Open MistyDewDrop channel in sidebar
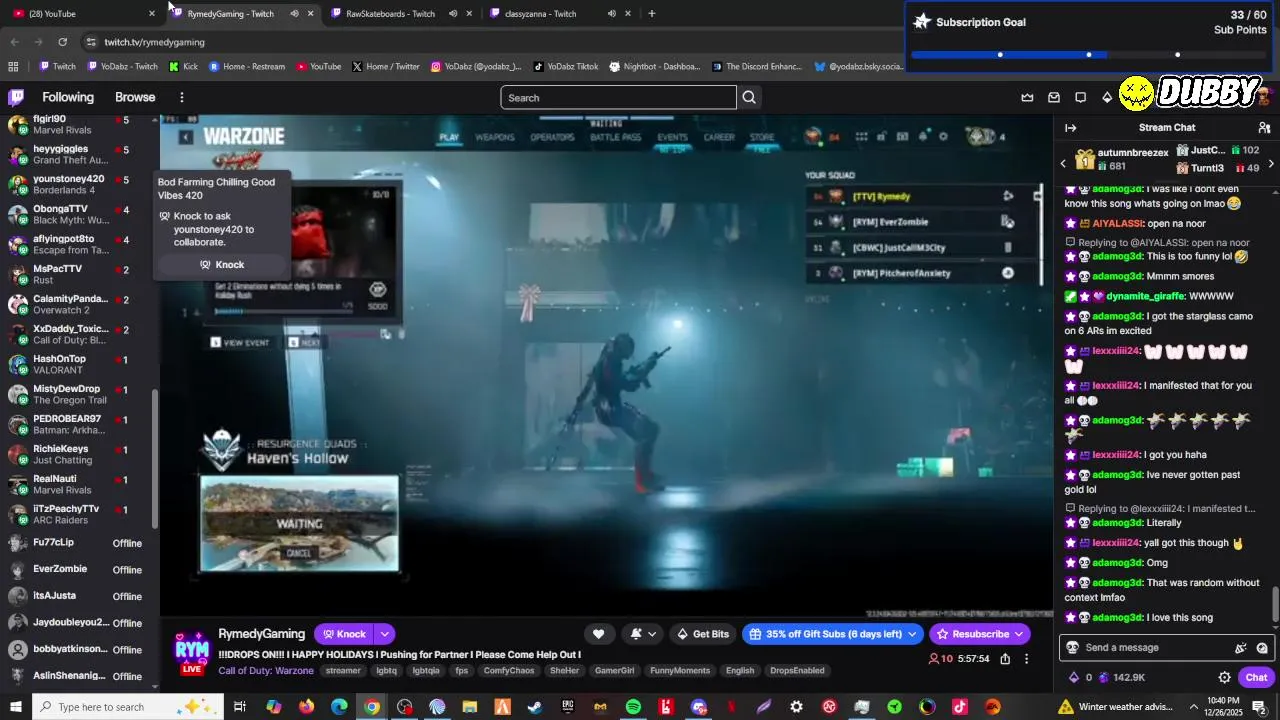Viewport: 1280px width, 720px height. click(x=78, y=394)
